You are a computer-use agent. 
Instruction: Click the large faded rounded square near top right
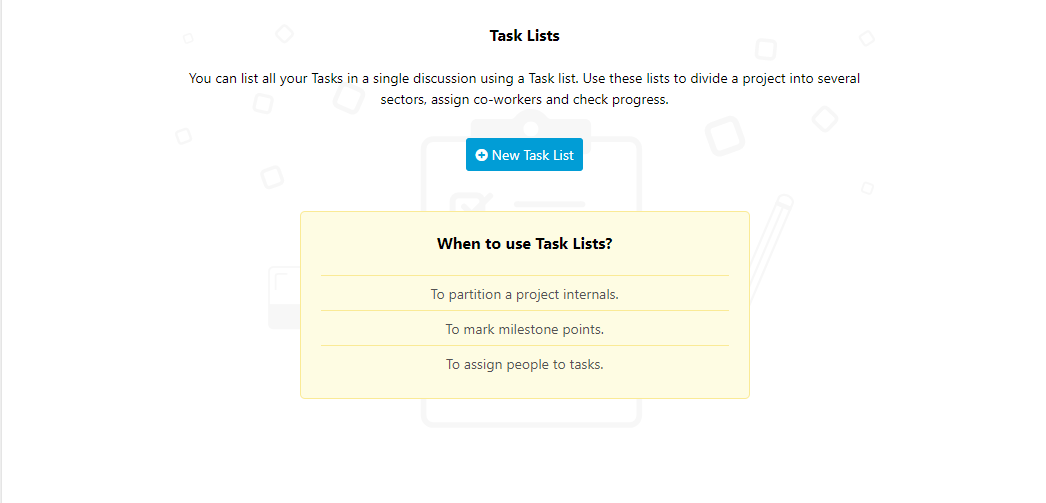[x=725, y=135]
